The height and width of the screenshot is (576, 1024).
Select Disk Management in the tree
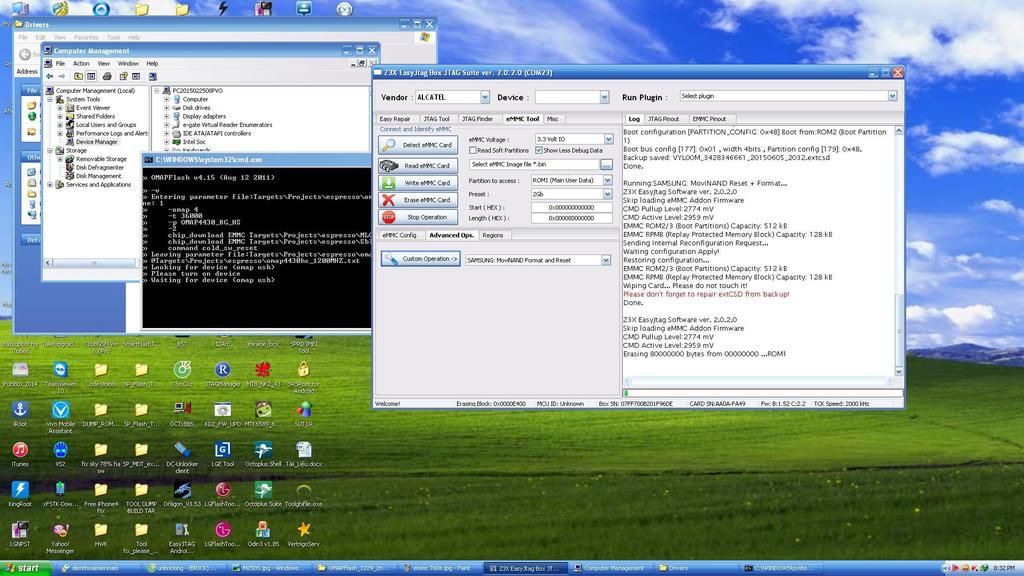(x=98, y=176)
